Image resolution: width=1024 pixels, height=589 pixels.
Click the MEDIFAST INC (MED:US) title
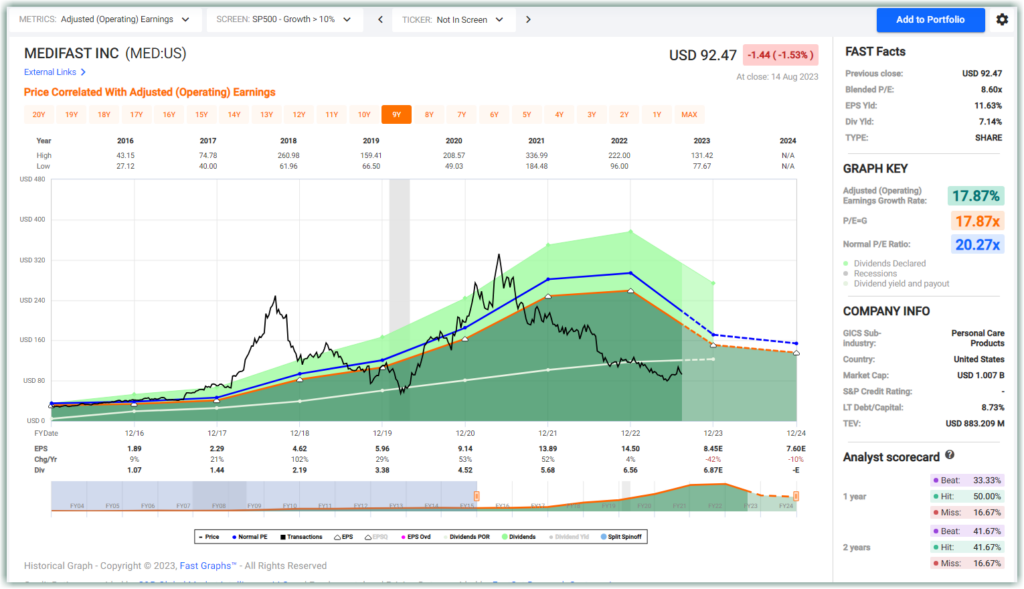[105, 54]
